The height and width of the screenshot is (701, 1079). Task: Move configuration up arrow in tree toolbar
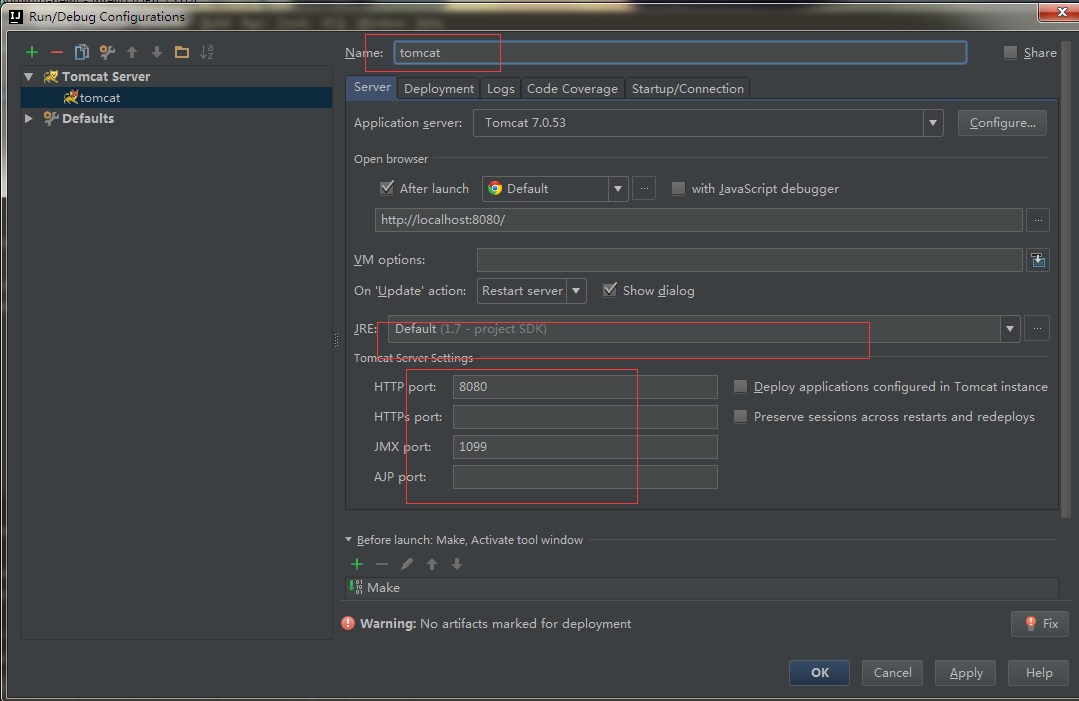pos(132,52)
